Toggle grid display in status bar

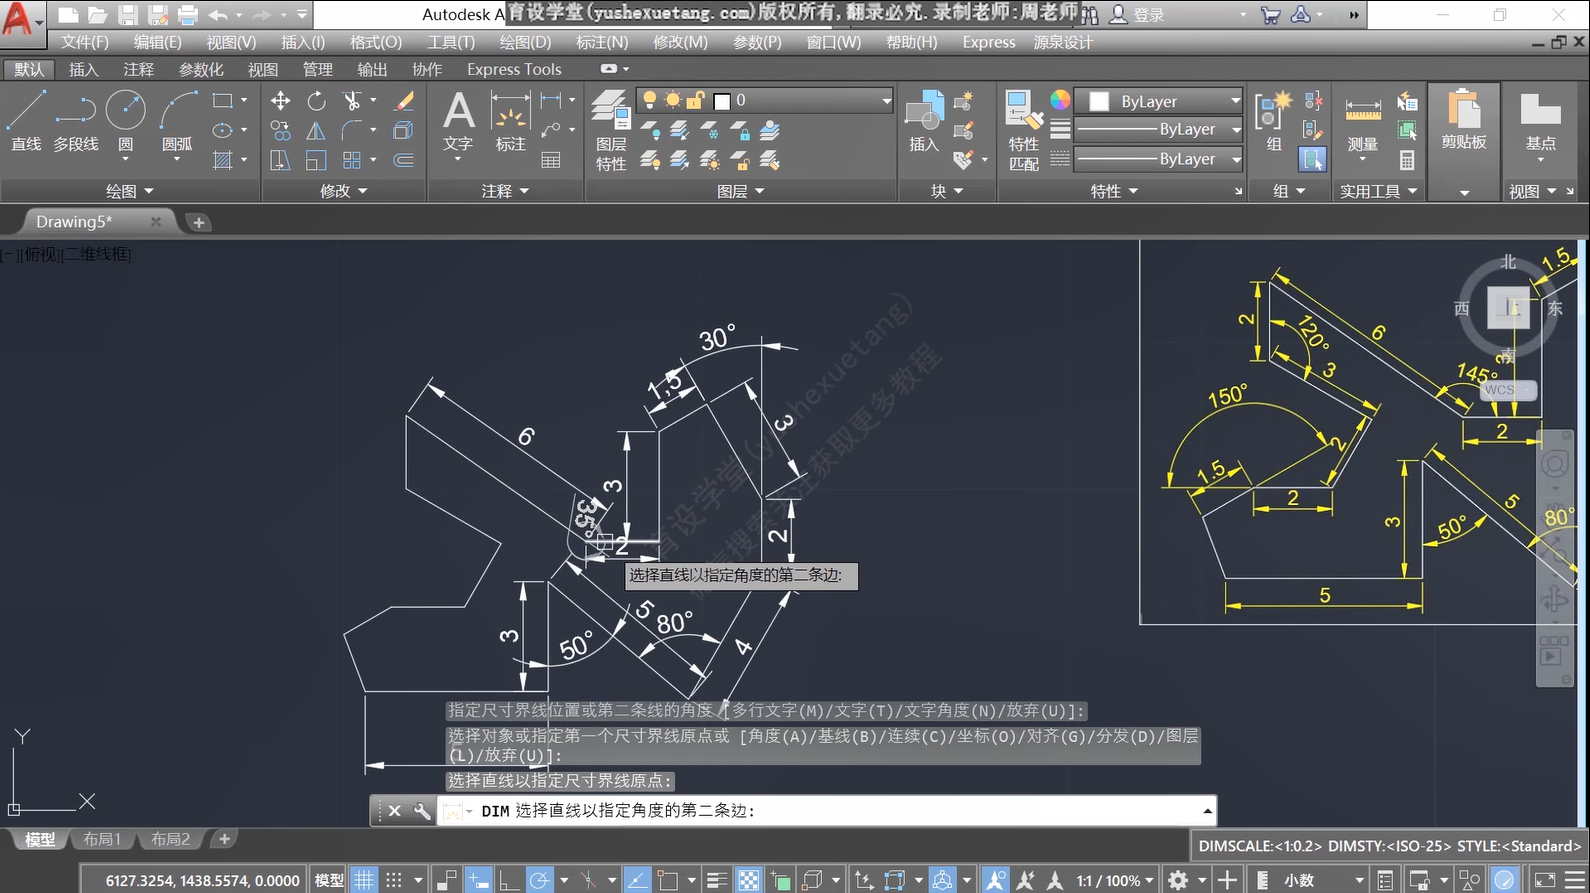tap(364, 880)
